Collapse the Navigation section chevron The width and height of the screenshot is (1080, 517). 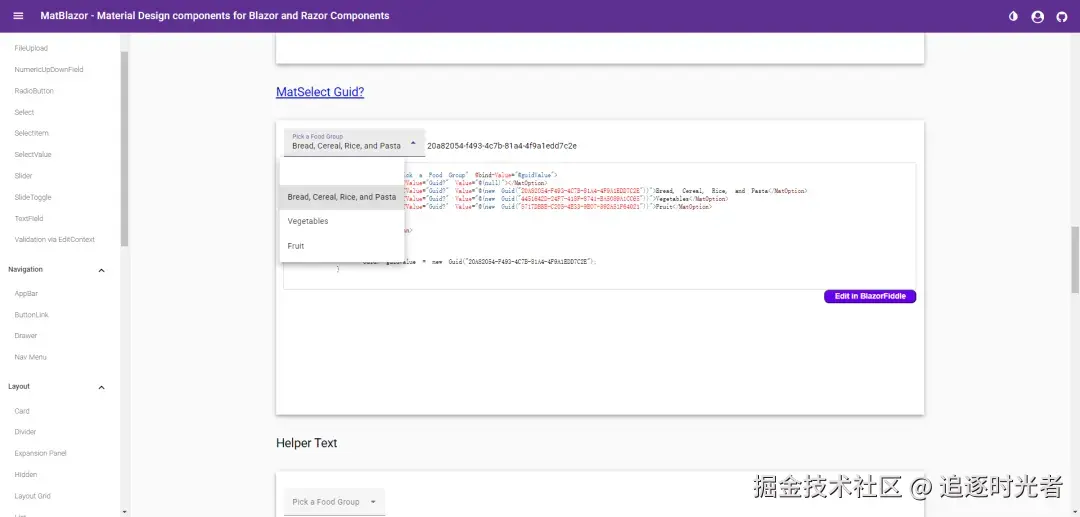(x=101, y=271)
